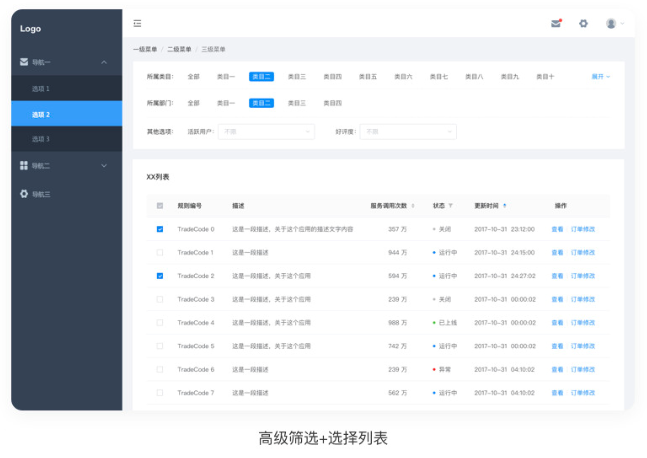The height and width of the screenshot is (458, 647).
Task: Select 类目四 in the 所属部门 filter
Action: (332, 103)
